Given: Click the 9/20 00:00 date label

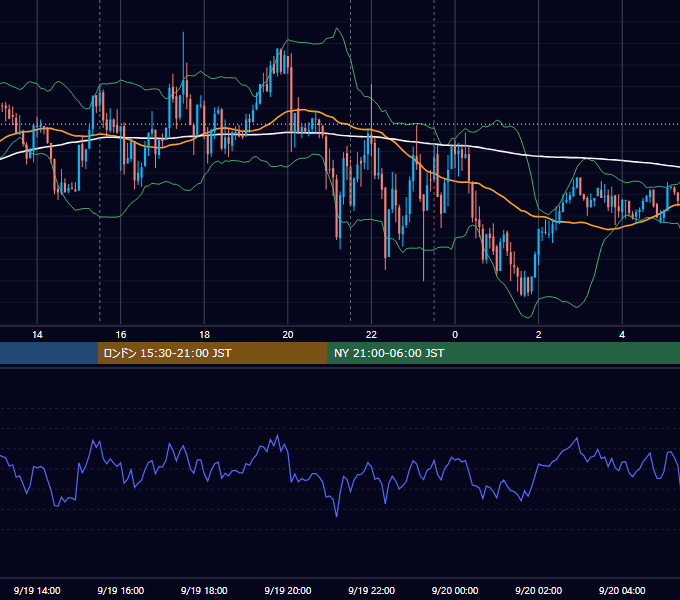Looking at the screenshot, I should [x=455, y=590].
